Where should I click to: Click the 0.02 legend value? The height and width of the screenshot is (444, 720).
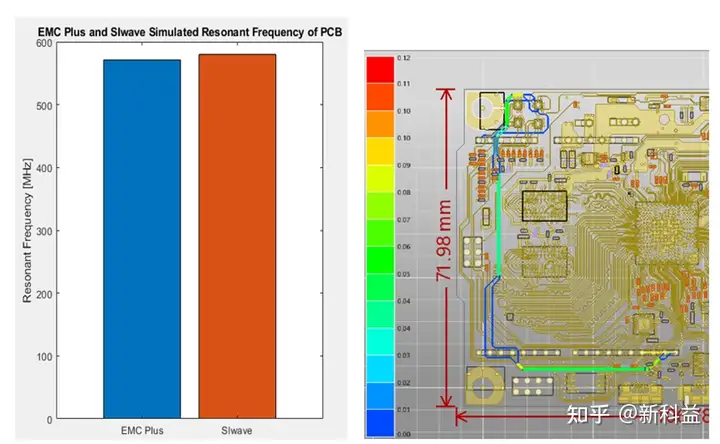coord(404,383)
